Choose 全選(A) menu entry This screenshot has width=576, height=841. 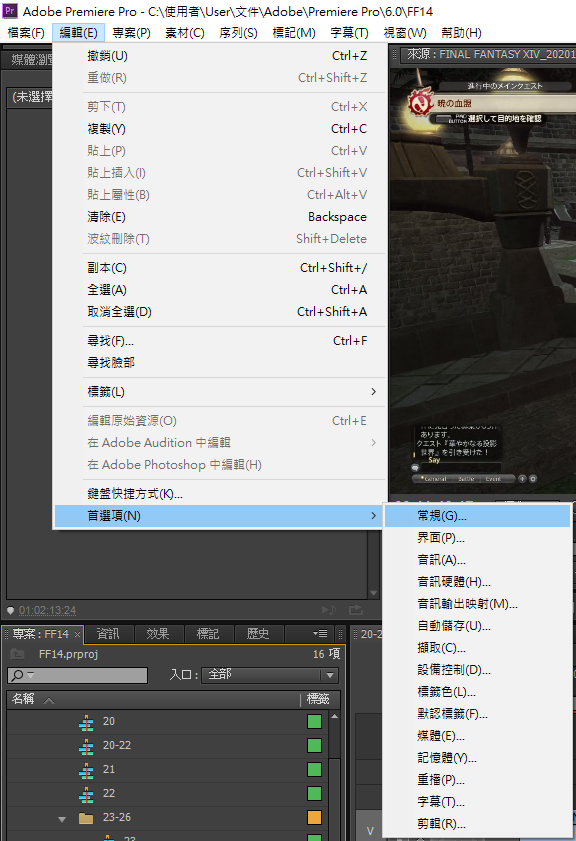coord(220,290)
